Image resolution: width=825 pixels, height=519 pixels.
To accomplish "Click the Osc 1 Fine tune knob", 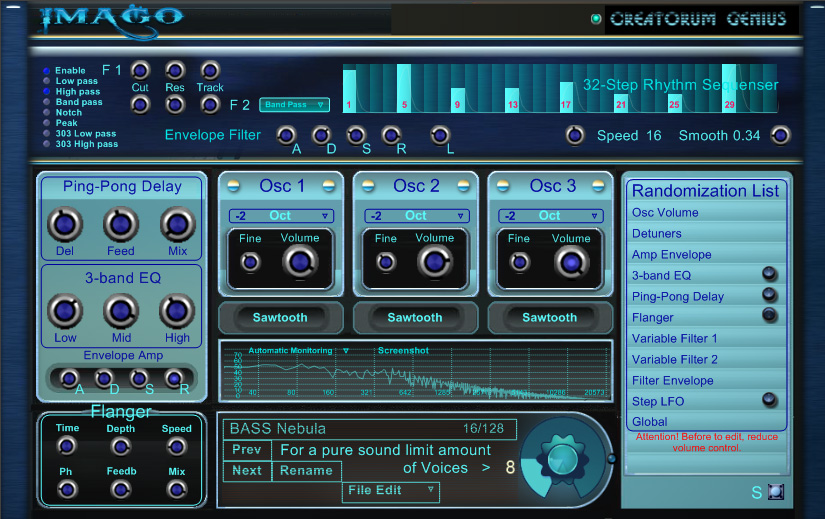I will click(250, 262).
